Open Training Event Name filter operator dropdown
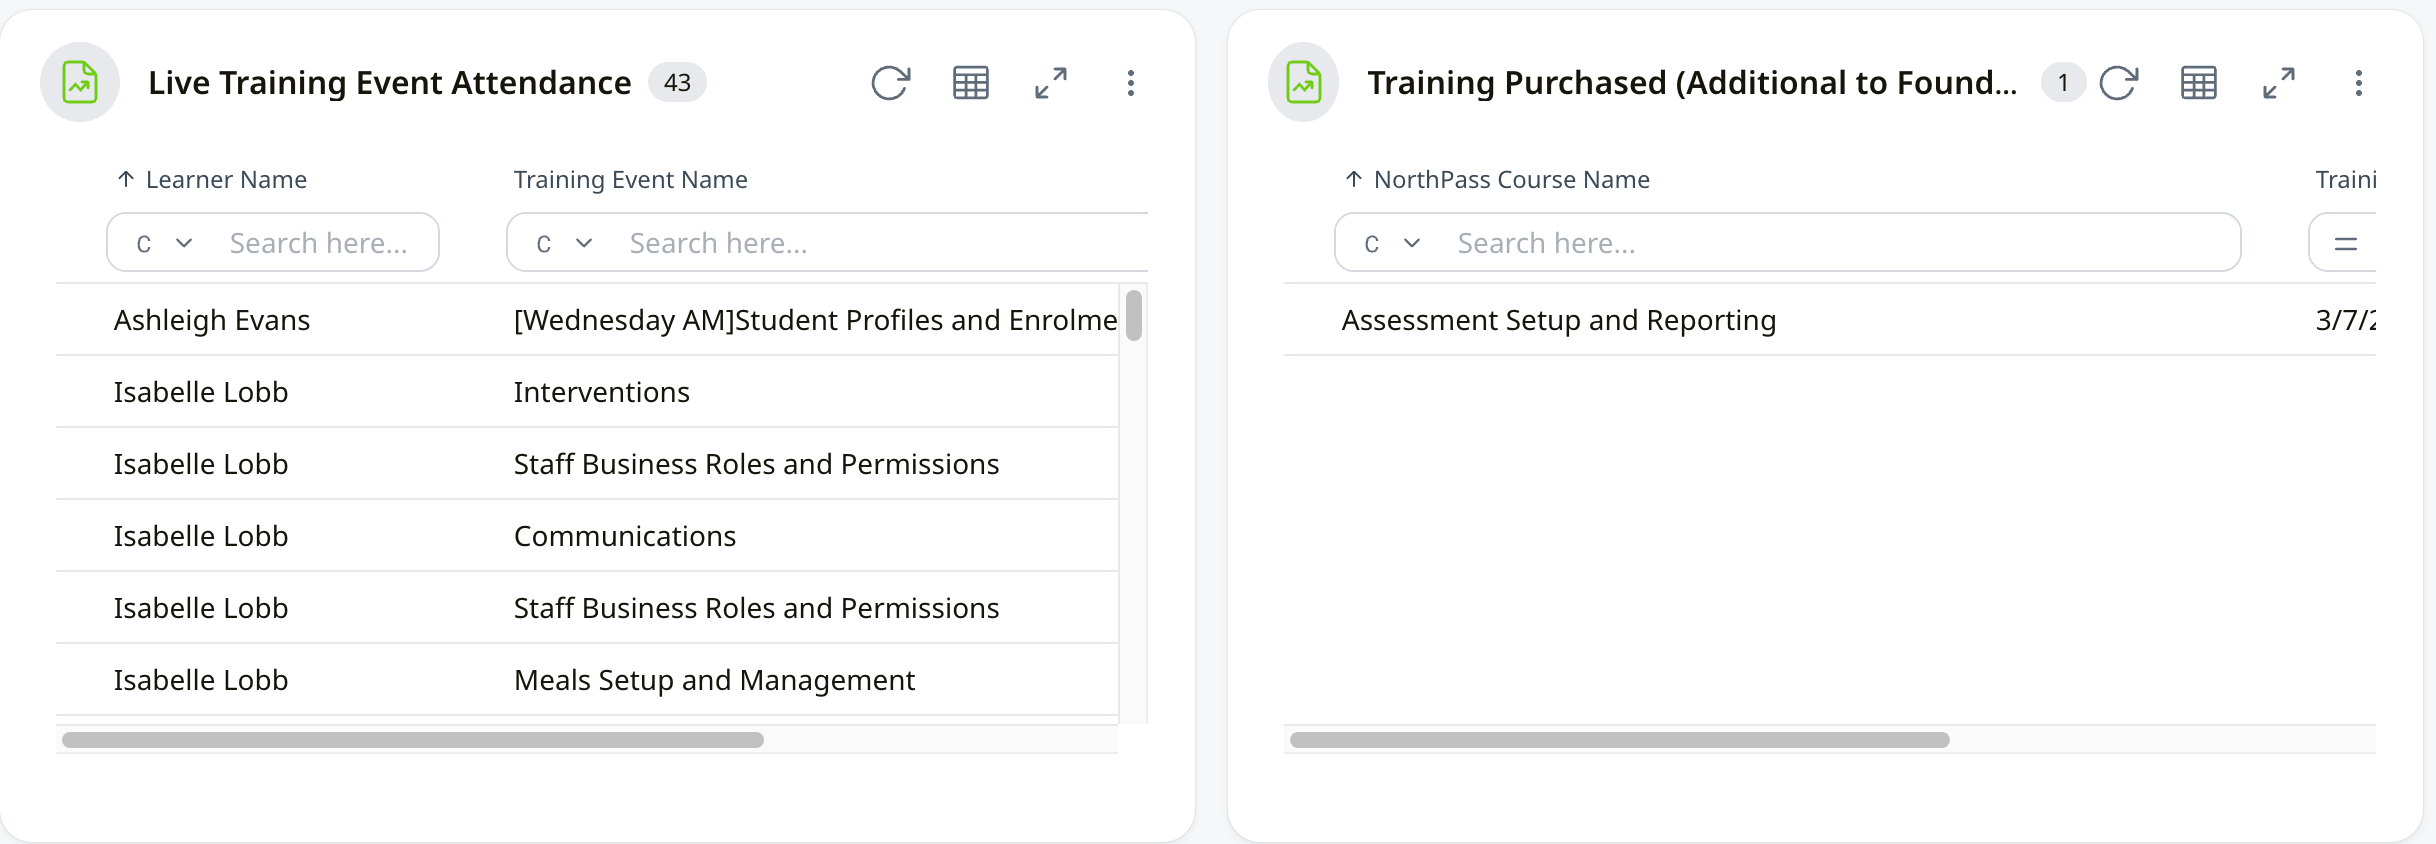 coord(564,243)
